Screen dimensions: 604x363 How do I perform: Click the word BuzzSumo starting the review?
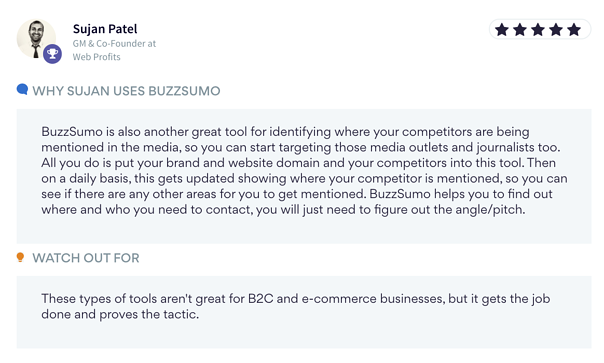tap(72, 132)
